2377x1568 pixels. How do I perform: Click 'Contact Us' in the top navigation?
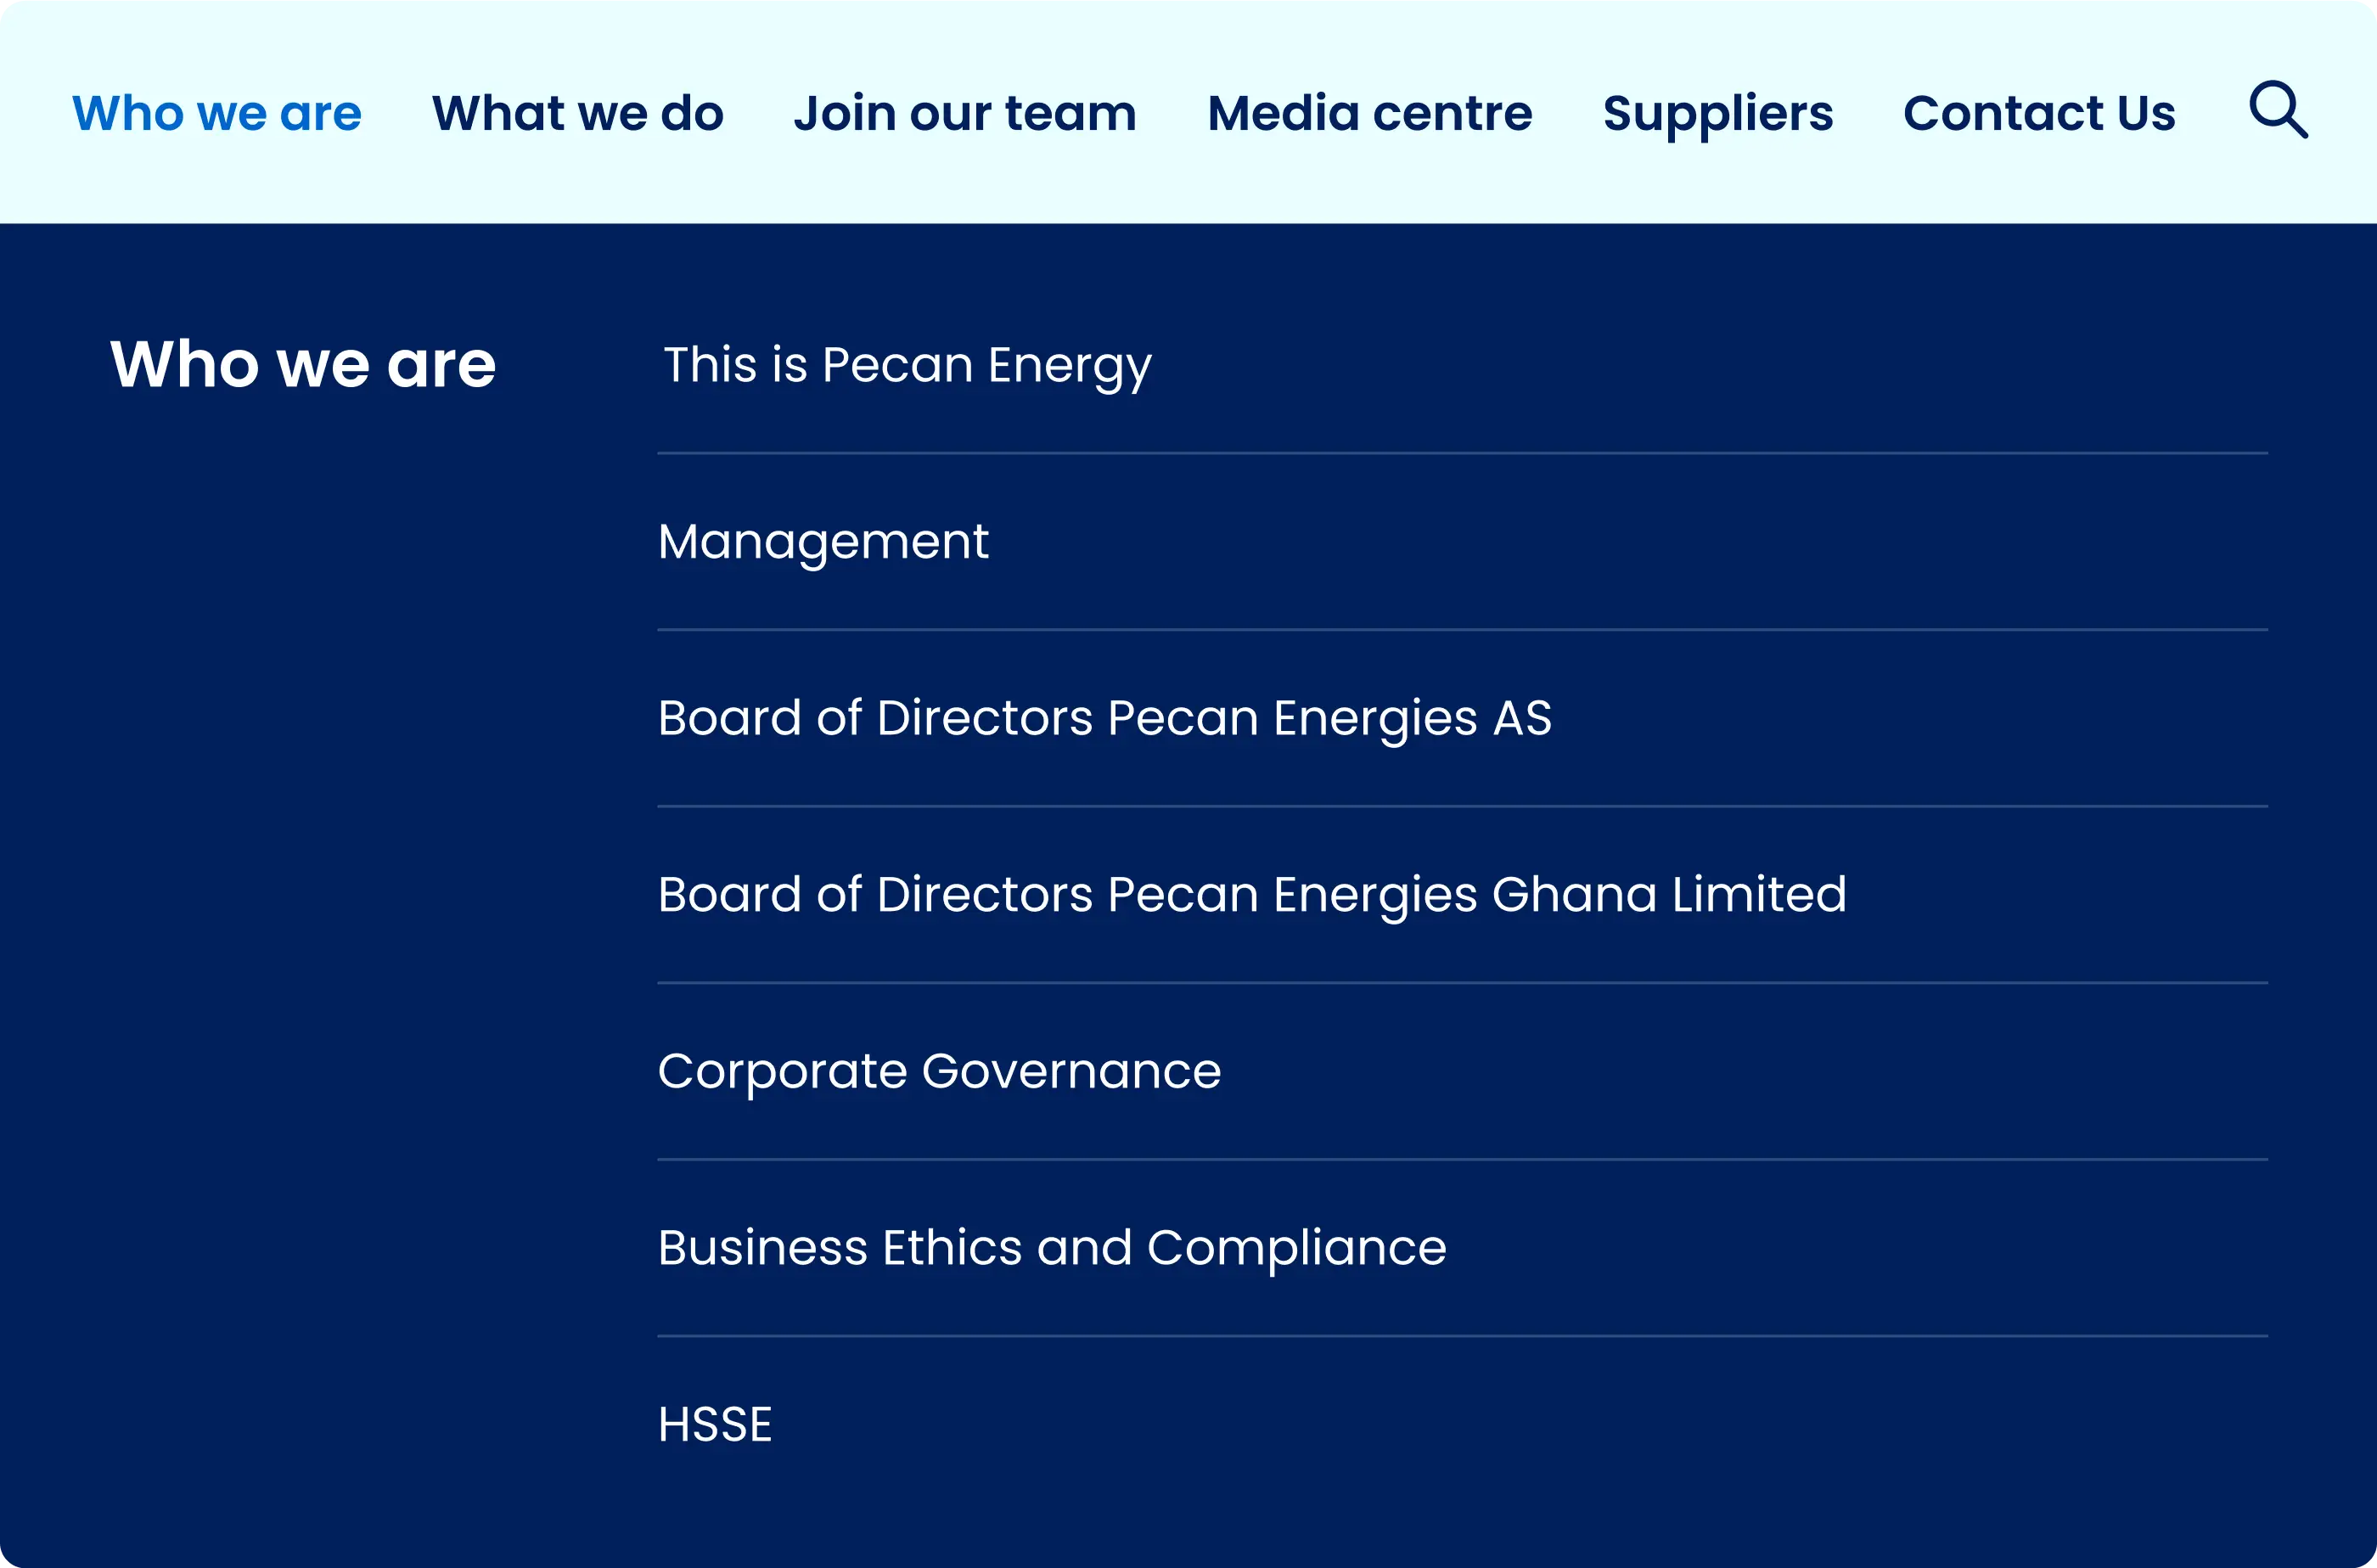click(x=2039, y=113)
